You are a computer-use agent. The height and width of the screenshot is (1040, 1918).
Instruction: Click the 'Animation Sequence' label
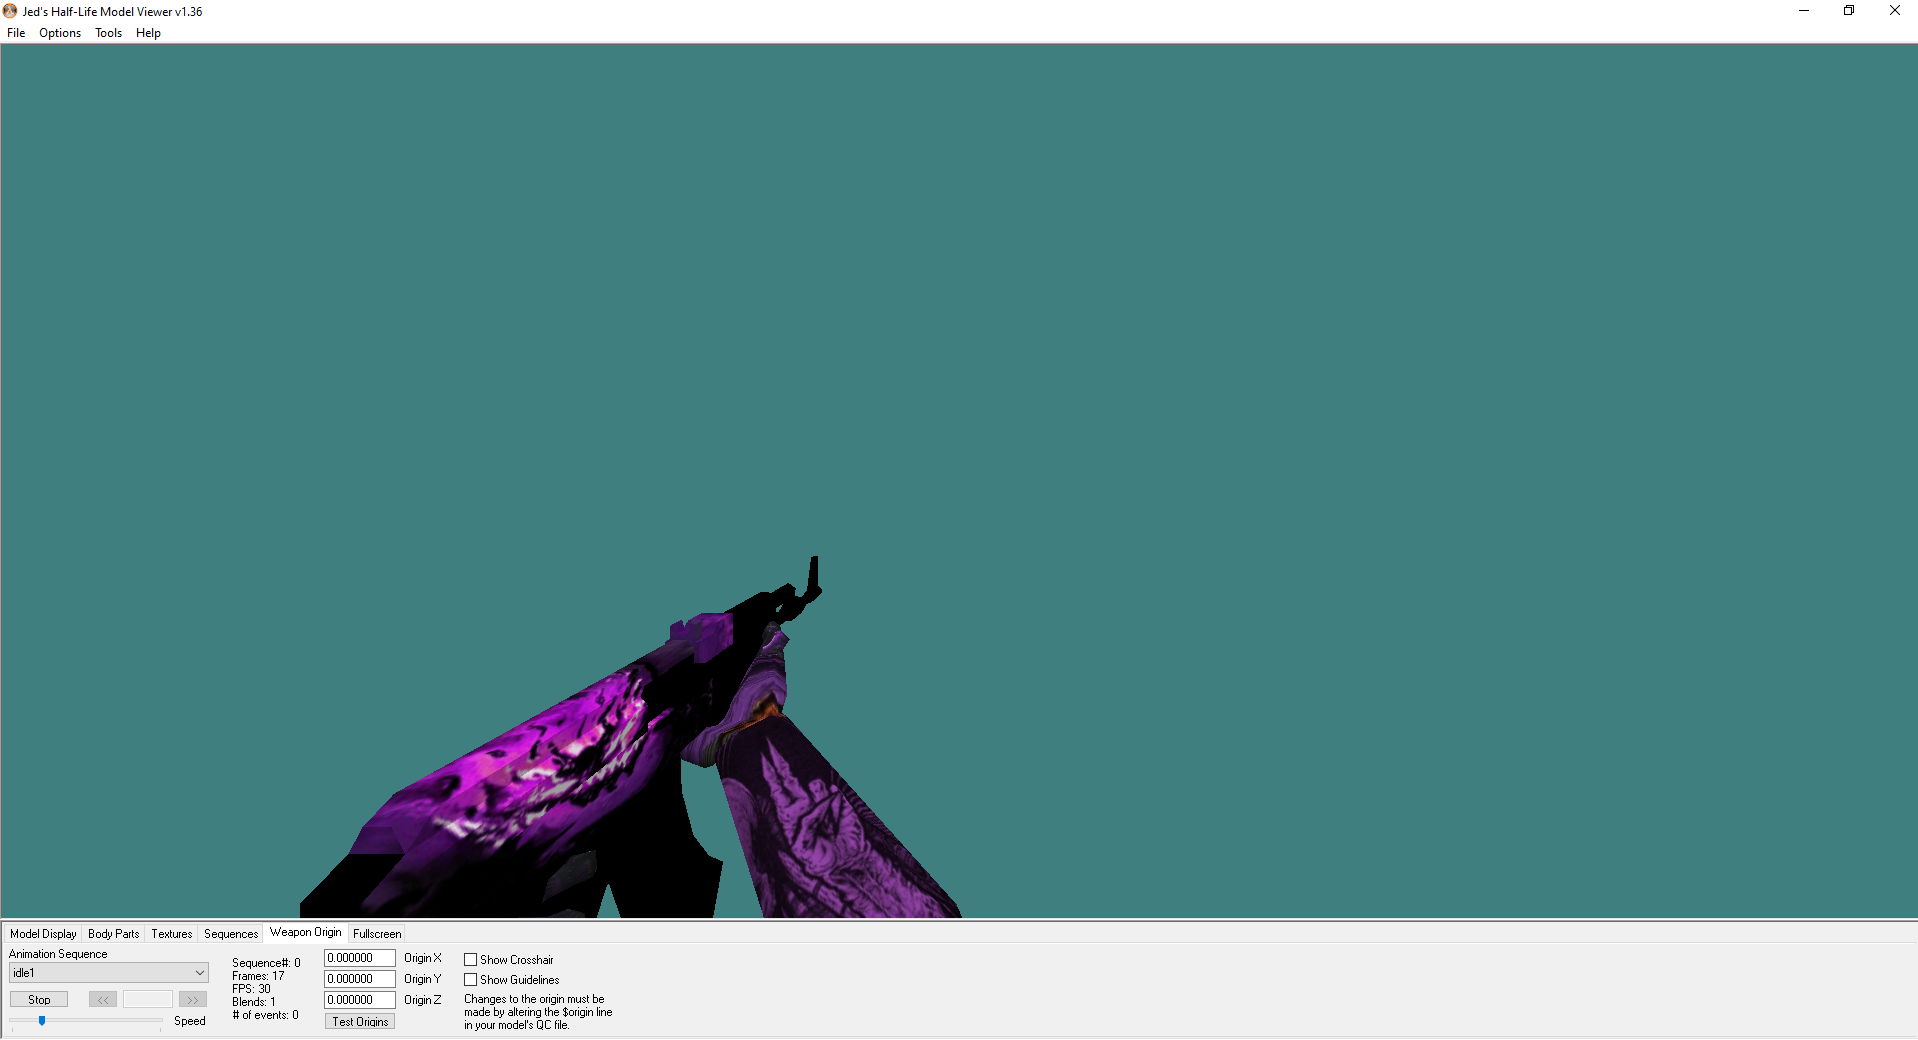(x=58, y=954)
